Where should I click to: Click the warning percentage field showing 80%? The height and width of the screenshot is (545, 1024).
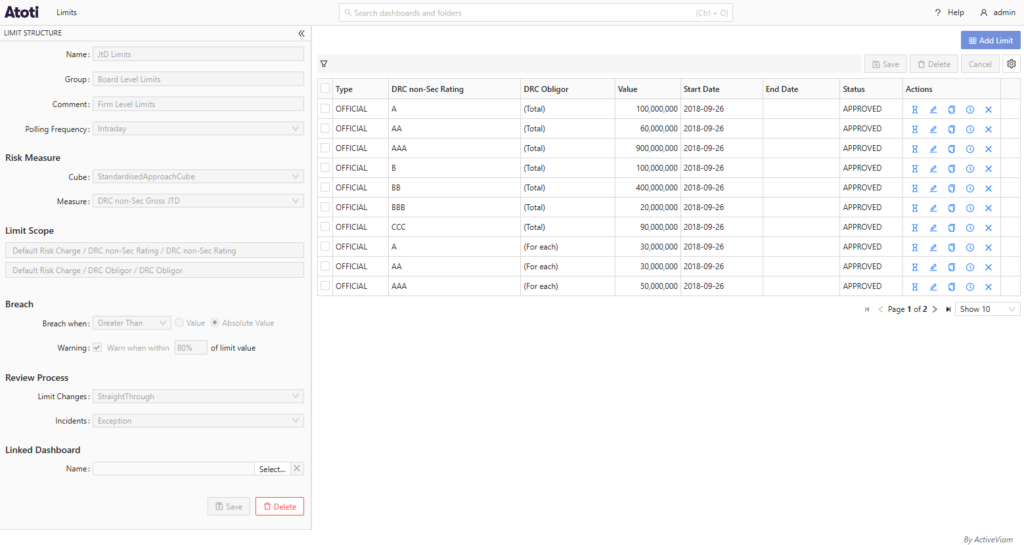click(x=191, y=348)
